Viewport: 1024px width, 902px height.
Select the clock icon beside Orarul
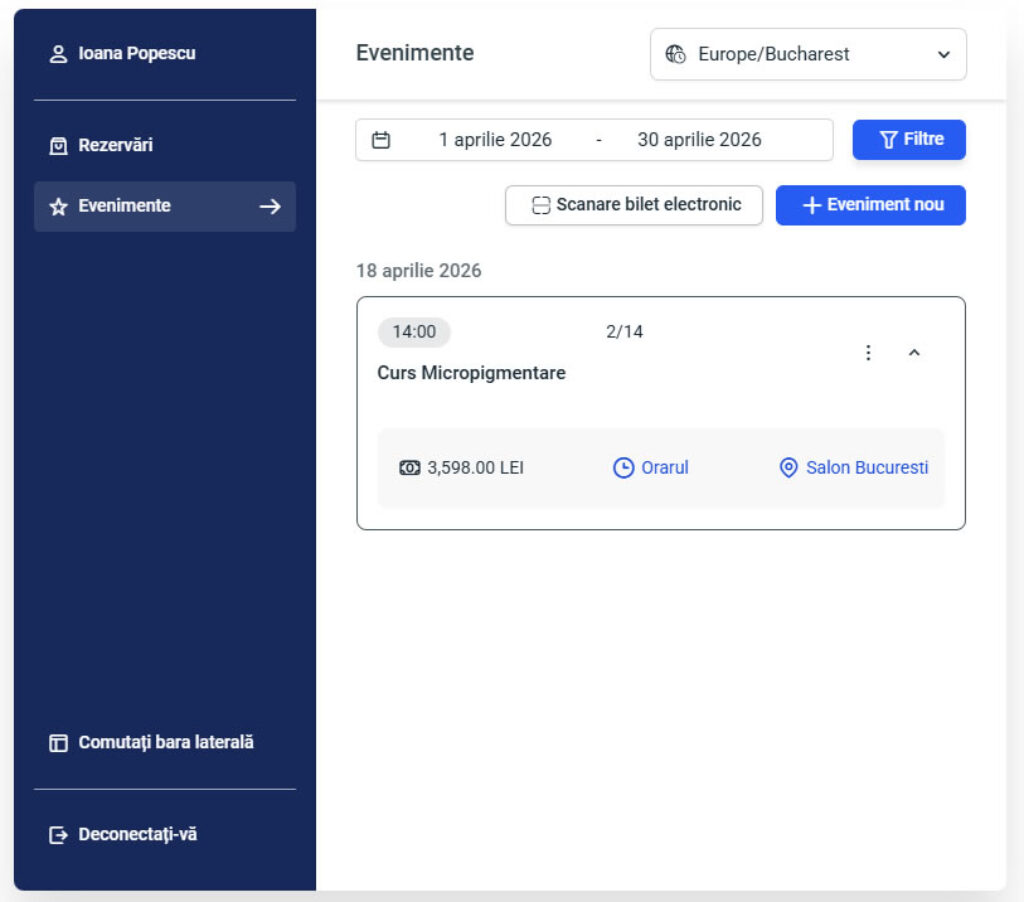[621, 467]
